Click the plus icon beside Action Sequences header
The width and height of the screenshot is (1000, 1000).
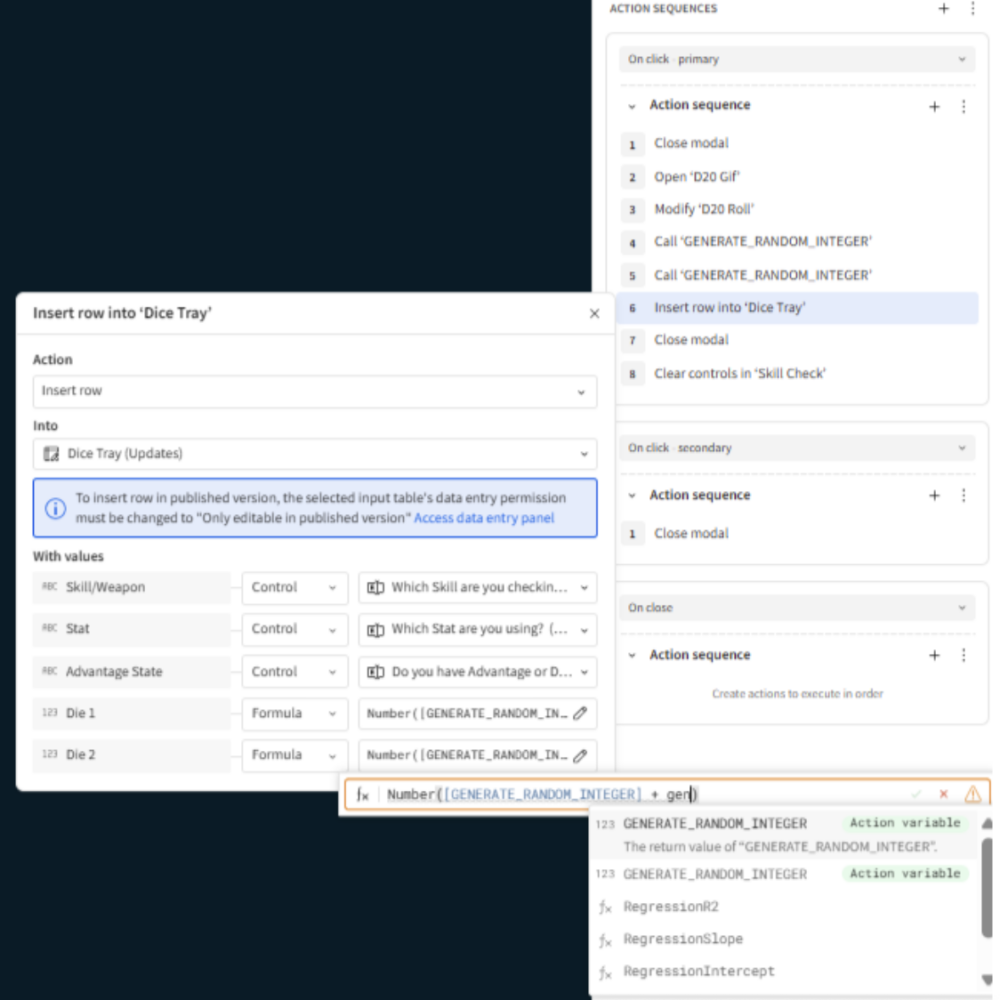pyautogui.click(x=943, y=9)
